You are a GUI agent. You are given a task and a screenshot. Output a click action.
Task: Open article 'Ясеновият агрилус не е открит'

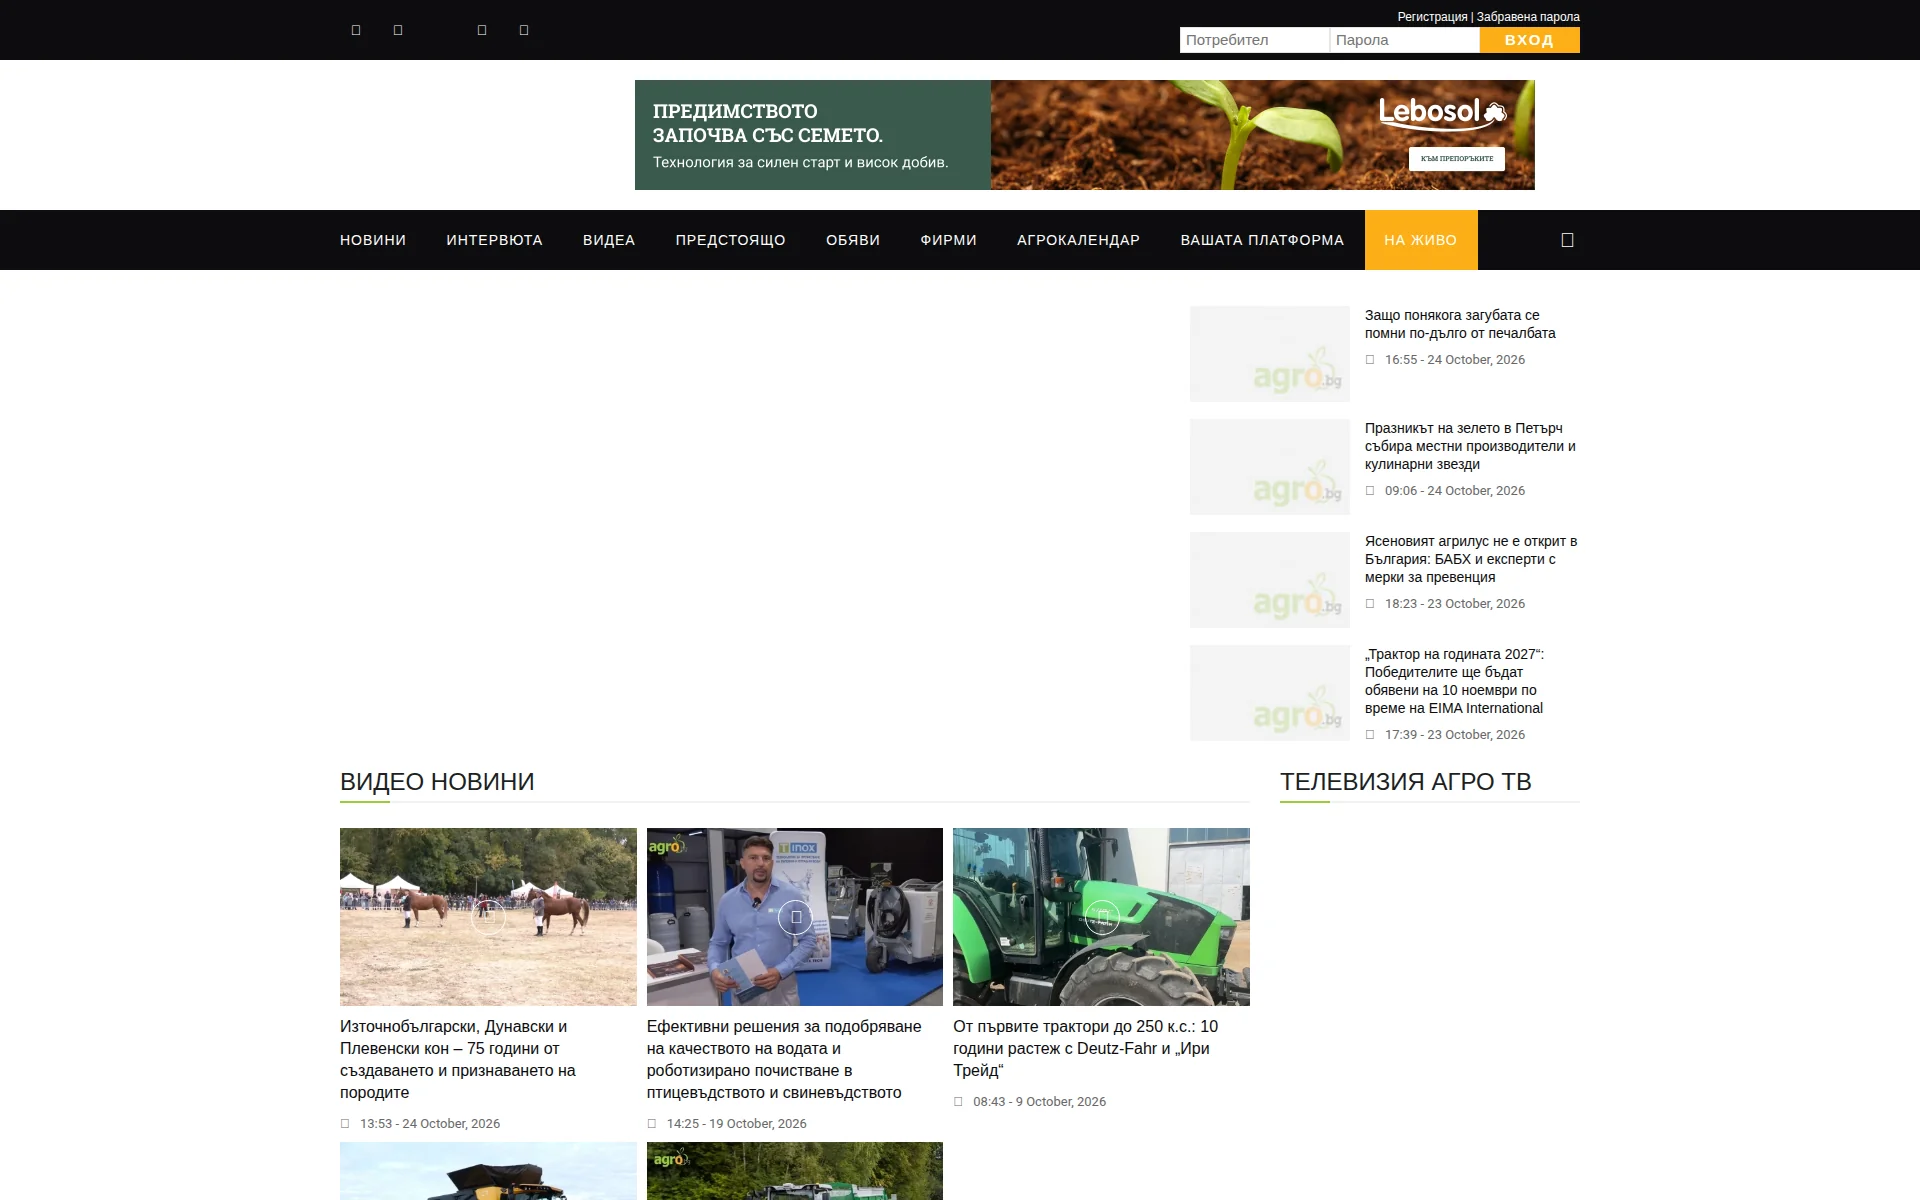tap(1471, 559)
